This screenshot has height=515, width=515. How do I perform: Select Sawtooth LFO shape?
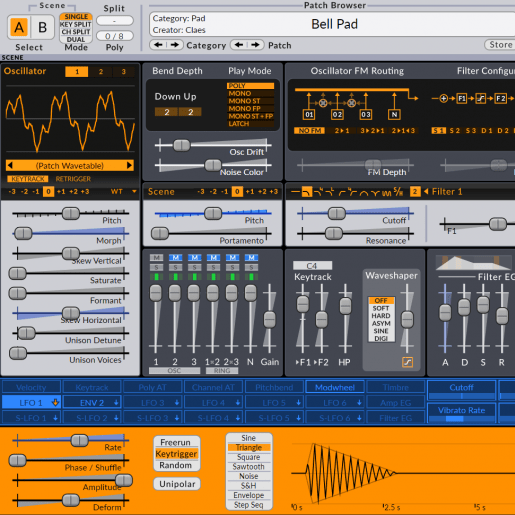tap(249, 466)
